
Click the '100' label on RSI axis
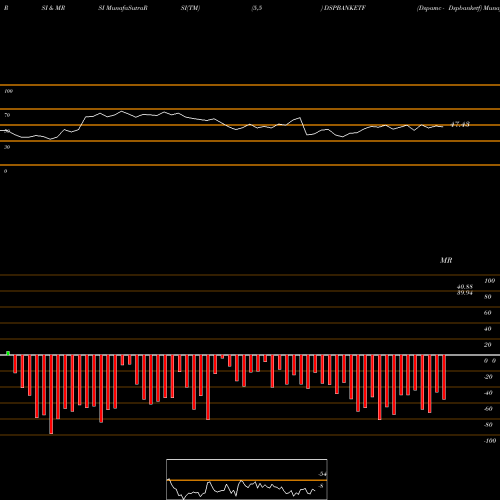click(9, 91)
